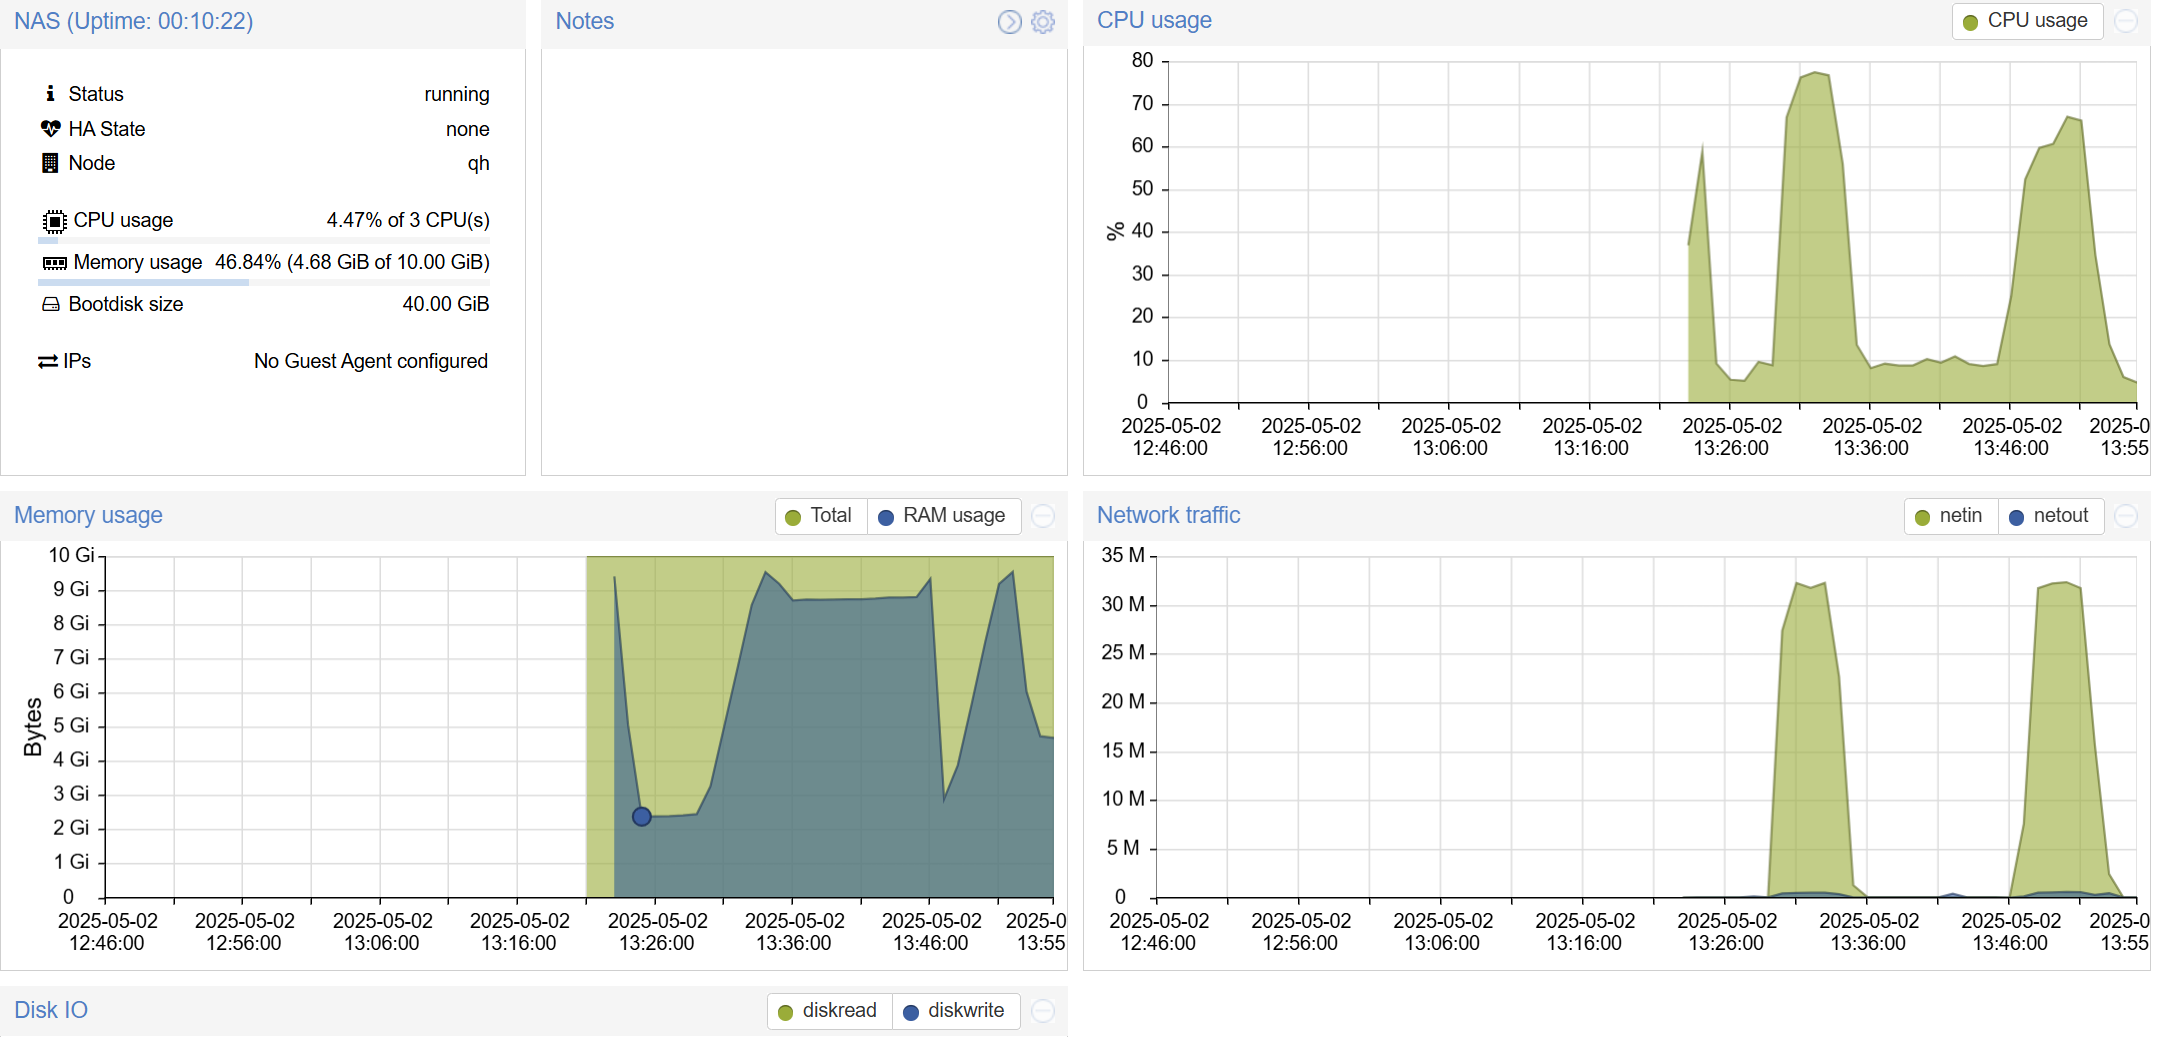Image resolution: width=2167 pixels, height=1037 pixels.
Task: Click the Bootdisk size drive icon
Action: point(51,305)
